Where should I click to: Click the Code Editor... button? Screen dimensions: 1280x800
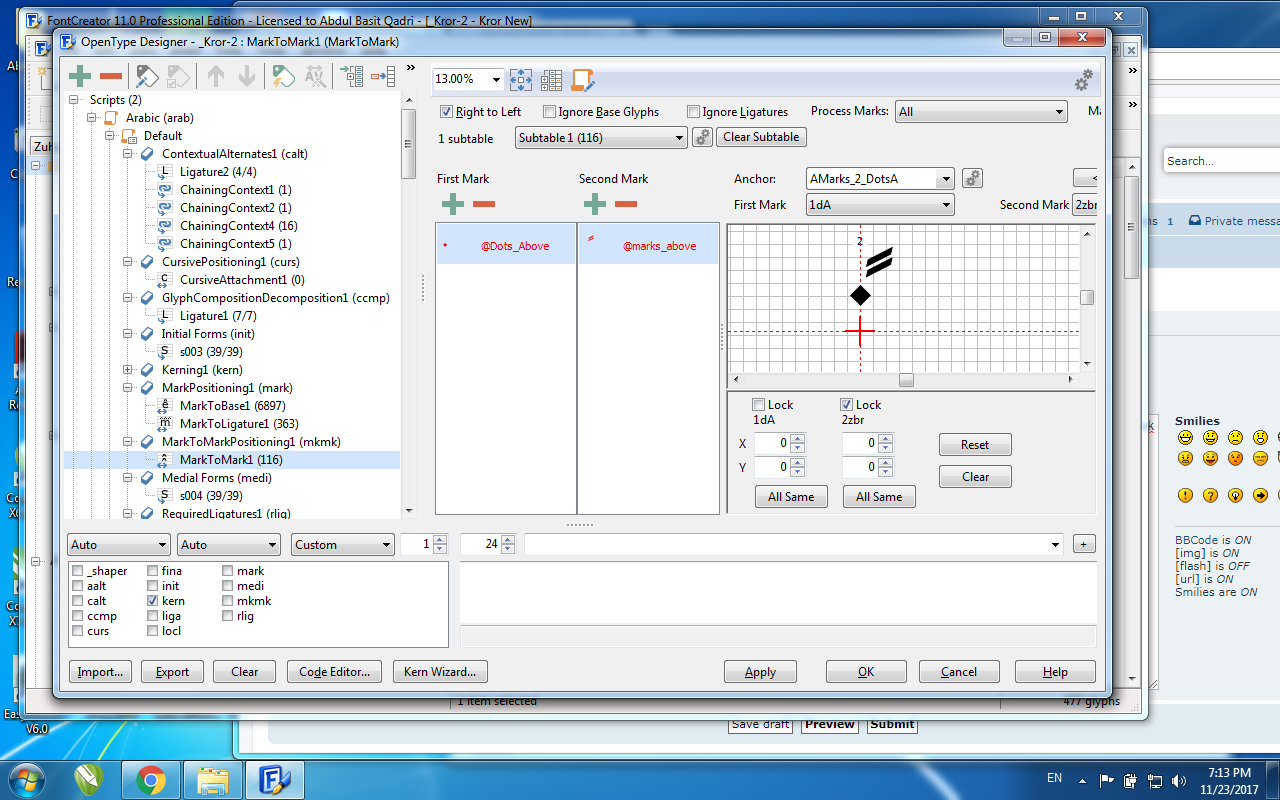[x=334, y=672]
